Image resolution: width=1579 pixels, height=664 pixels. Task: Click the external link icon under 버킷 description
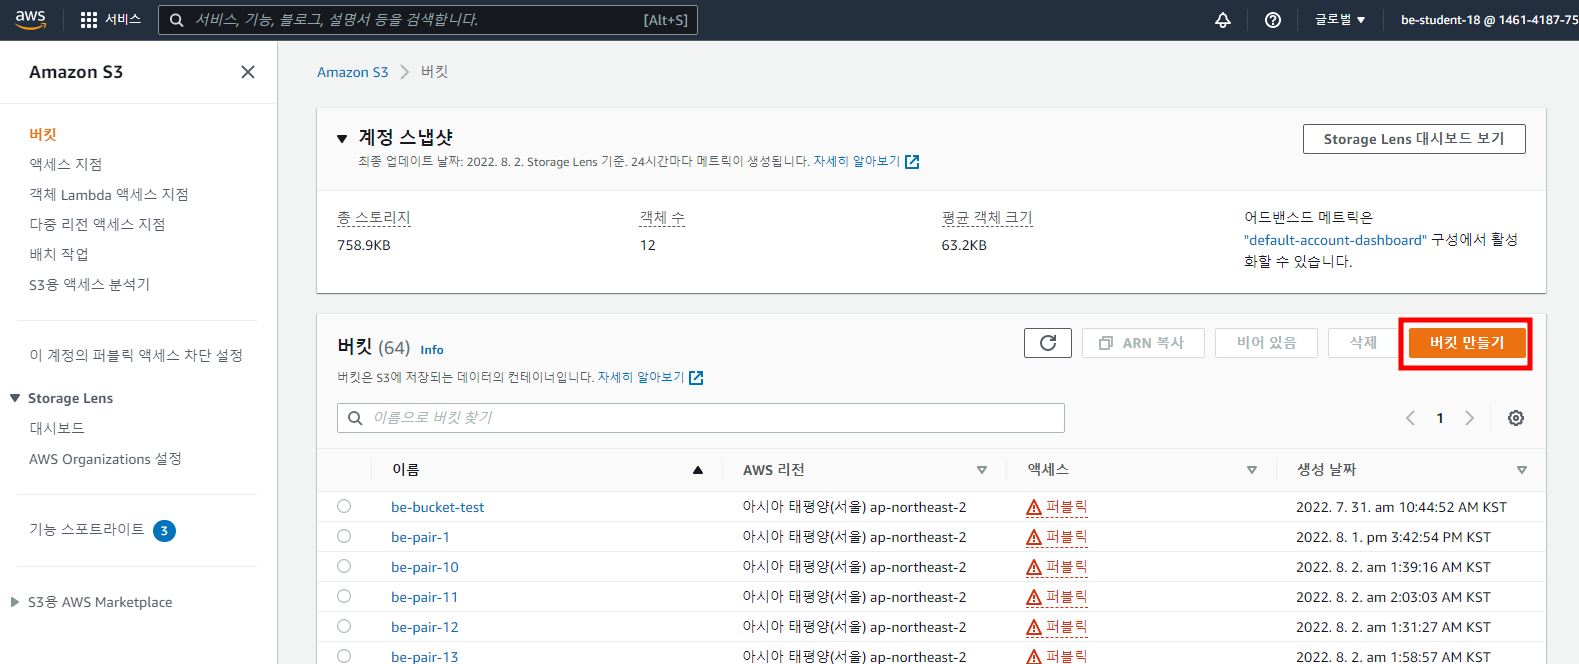pos(696,378)
